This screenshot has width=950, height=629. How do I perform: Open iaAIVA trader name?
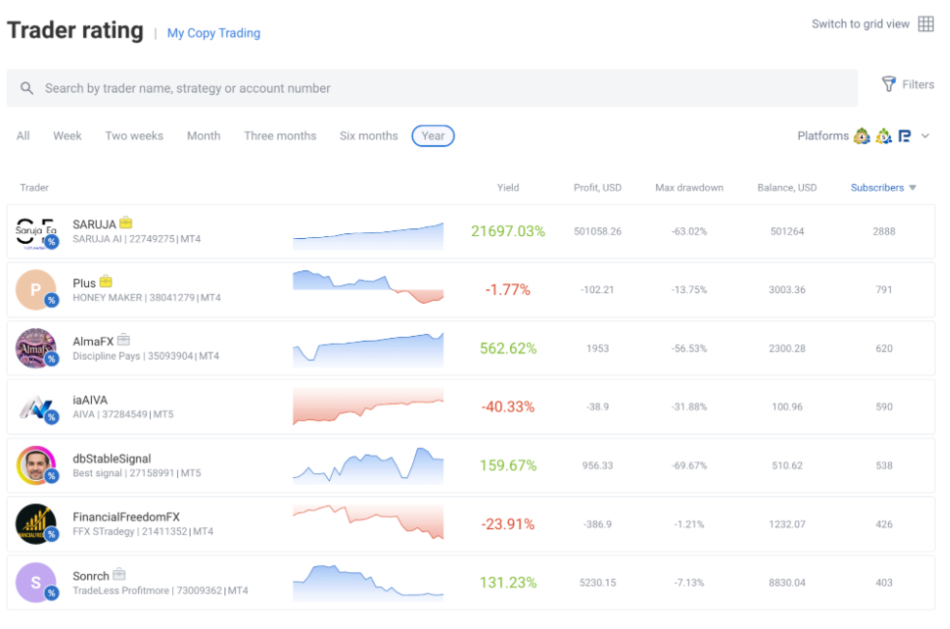[x=90, y=400]
